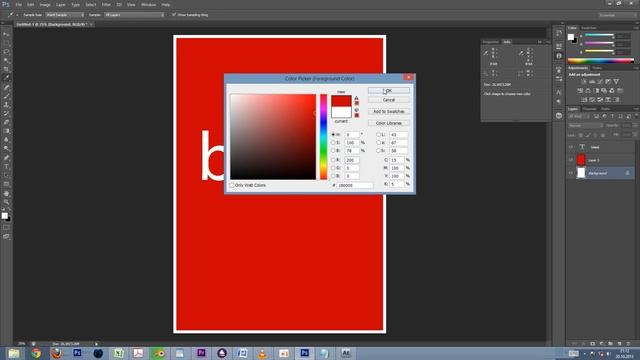Screen dimensions: 640x360
Task: Select the Move tool
Action: pos(6,34)
